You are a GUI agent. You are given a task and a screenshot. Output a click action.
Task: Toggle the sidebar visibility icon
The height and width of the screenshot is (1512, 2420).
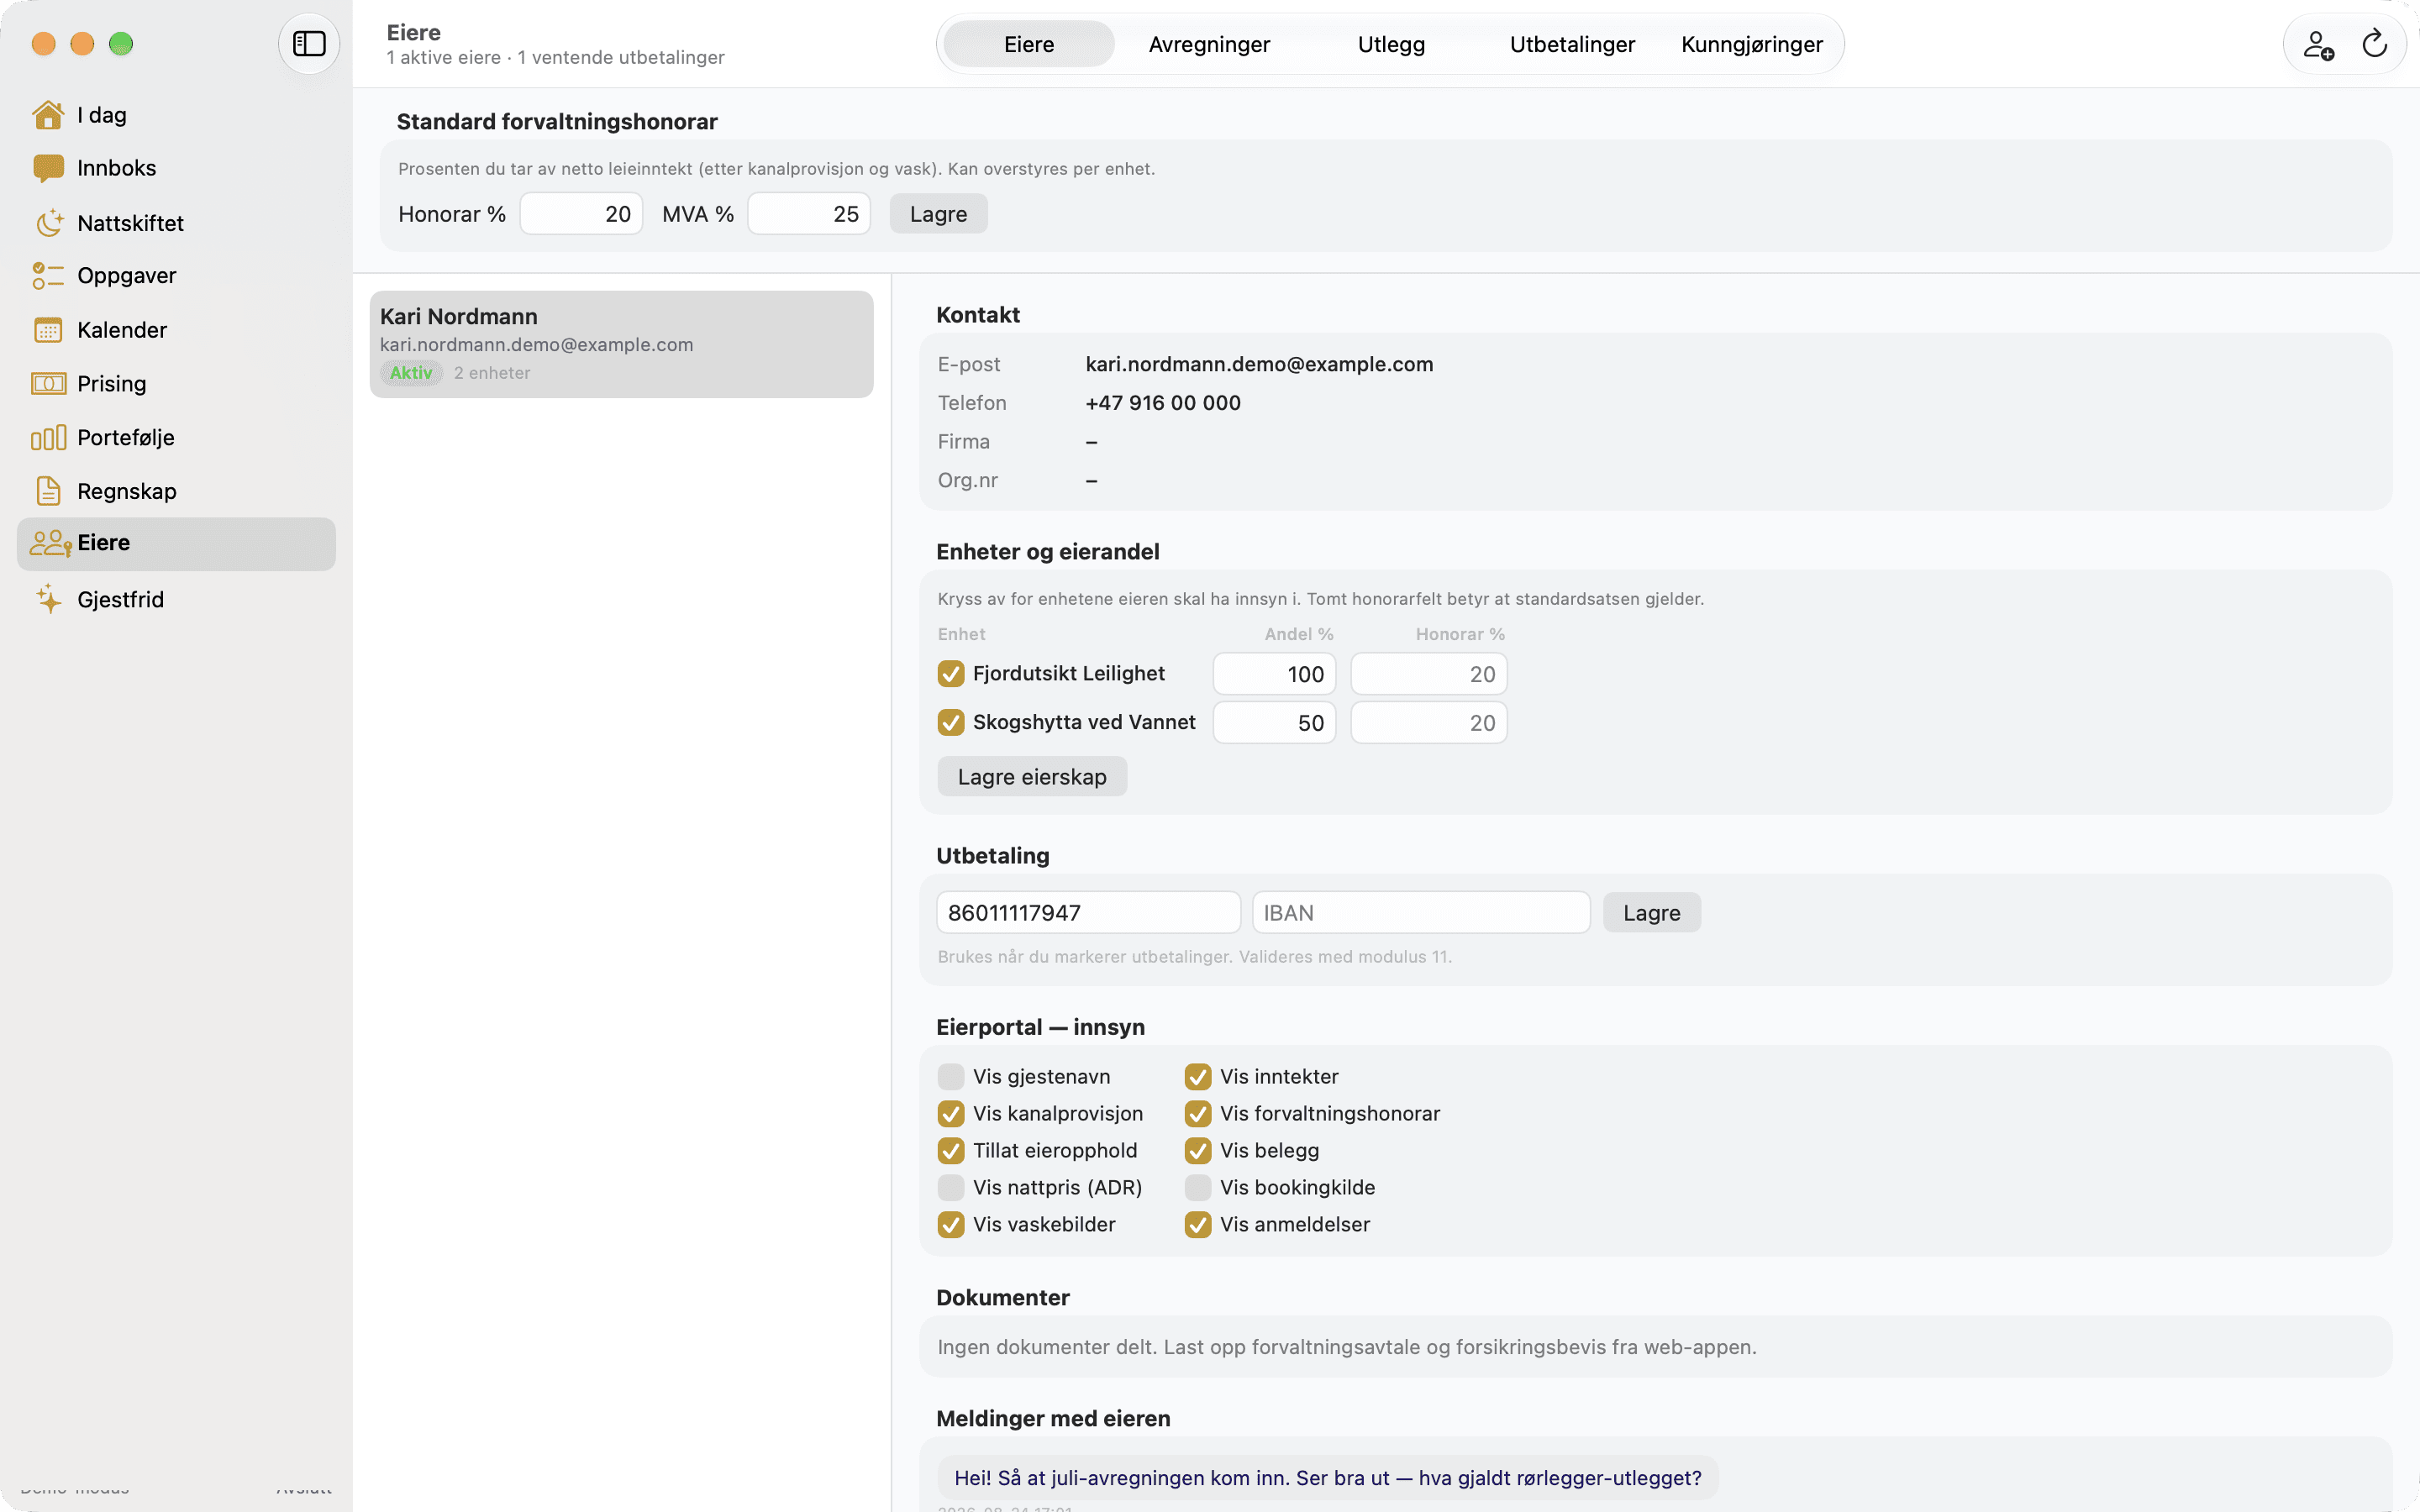pyautogui.click(x=309, y=44)
